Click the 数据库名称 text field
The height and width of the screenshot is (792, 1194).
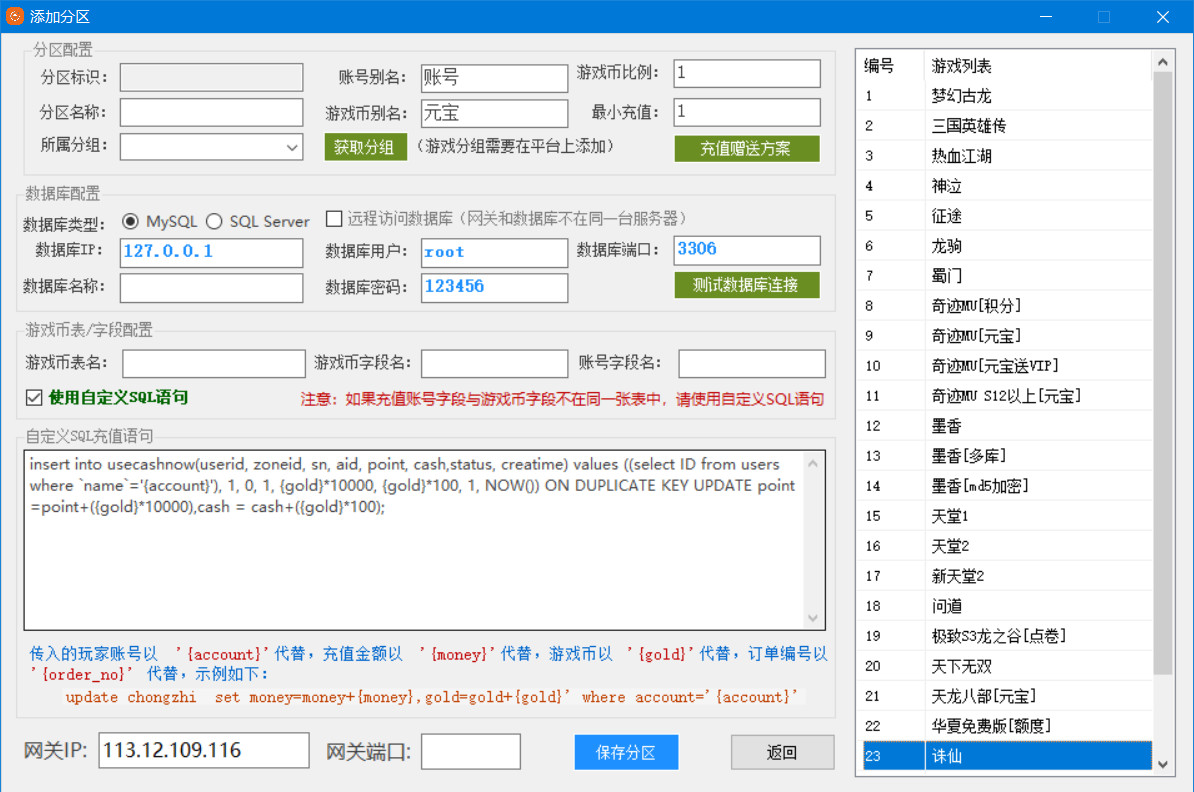pos(211,288)
